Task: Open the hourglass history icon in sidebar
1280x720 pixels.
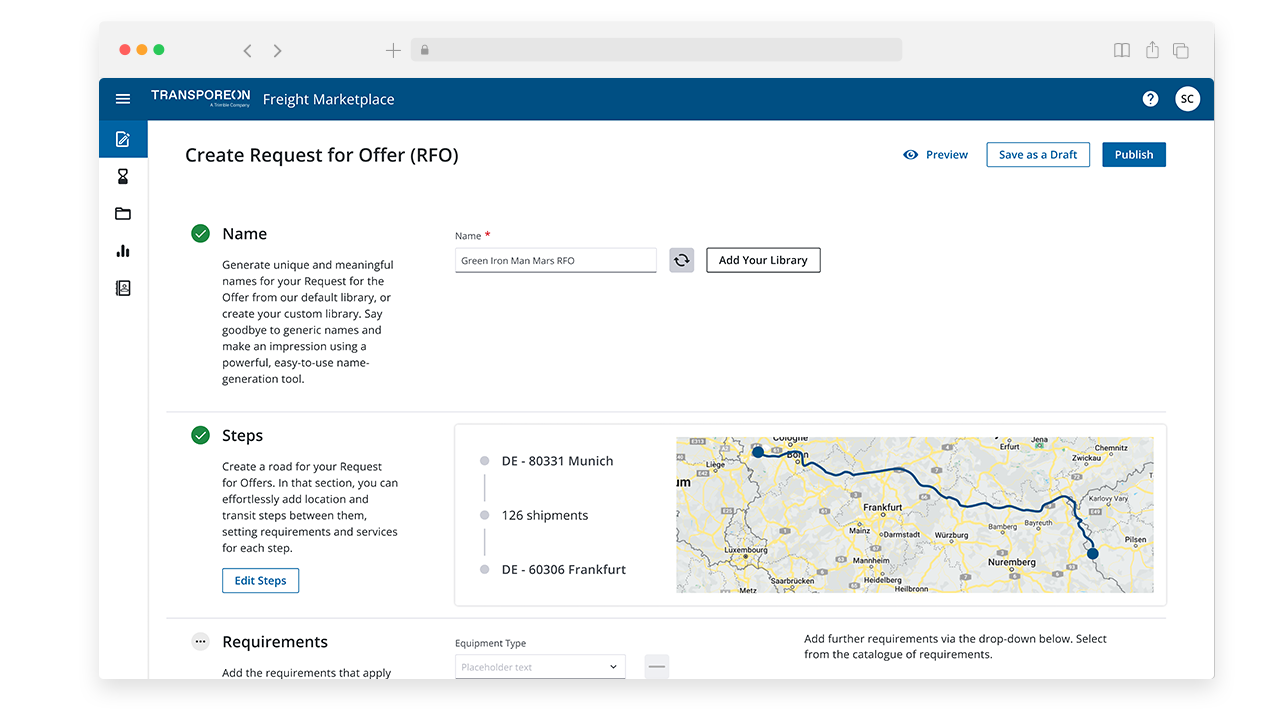Action: (122, 176)
